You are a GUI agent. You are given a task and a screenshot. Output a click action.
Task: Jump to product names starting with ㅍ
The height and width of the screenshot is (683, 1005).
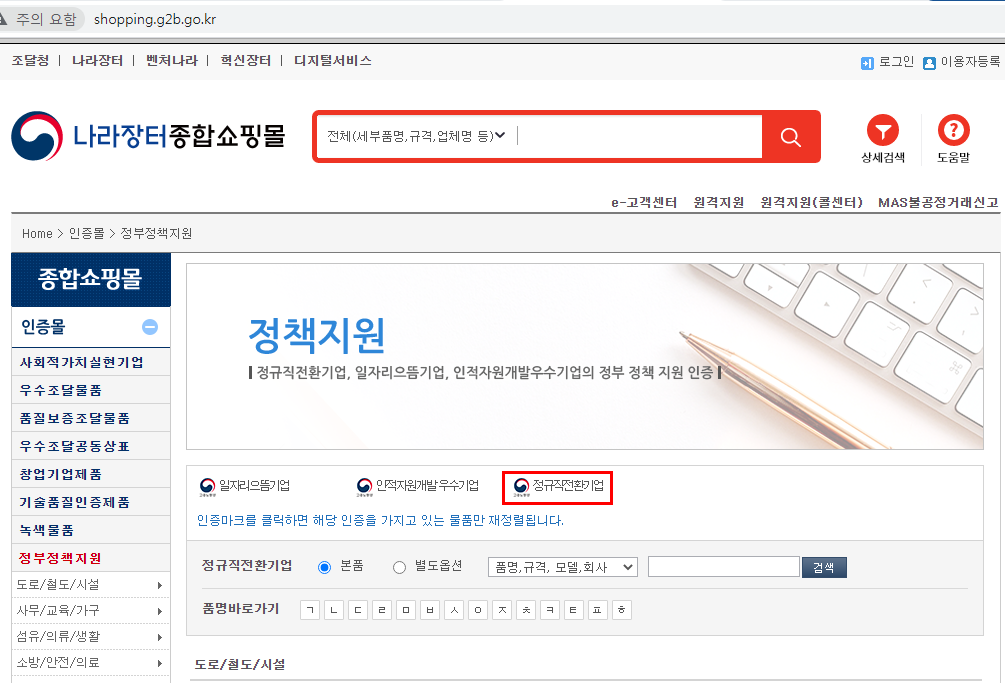click(x=597, y=610)
